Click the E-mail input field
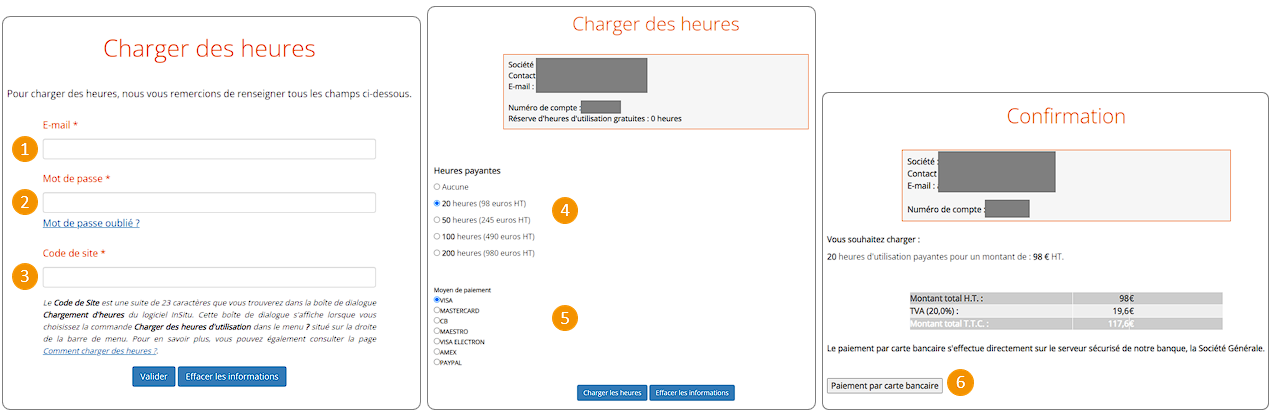The width and height of the screenshot is (1272, 413). [209, 149]
